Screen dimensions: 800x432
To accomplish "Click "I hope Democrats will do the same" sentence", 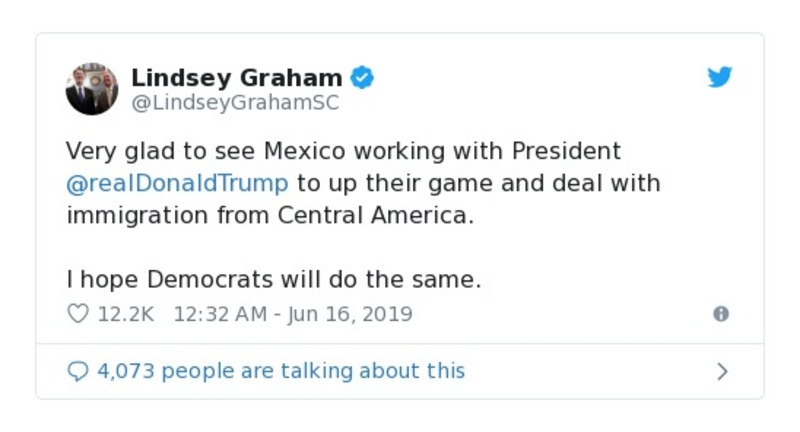I will pos(273,281).
